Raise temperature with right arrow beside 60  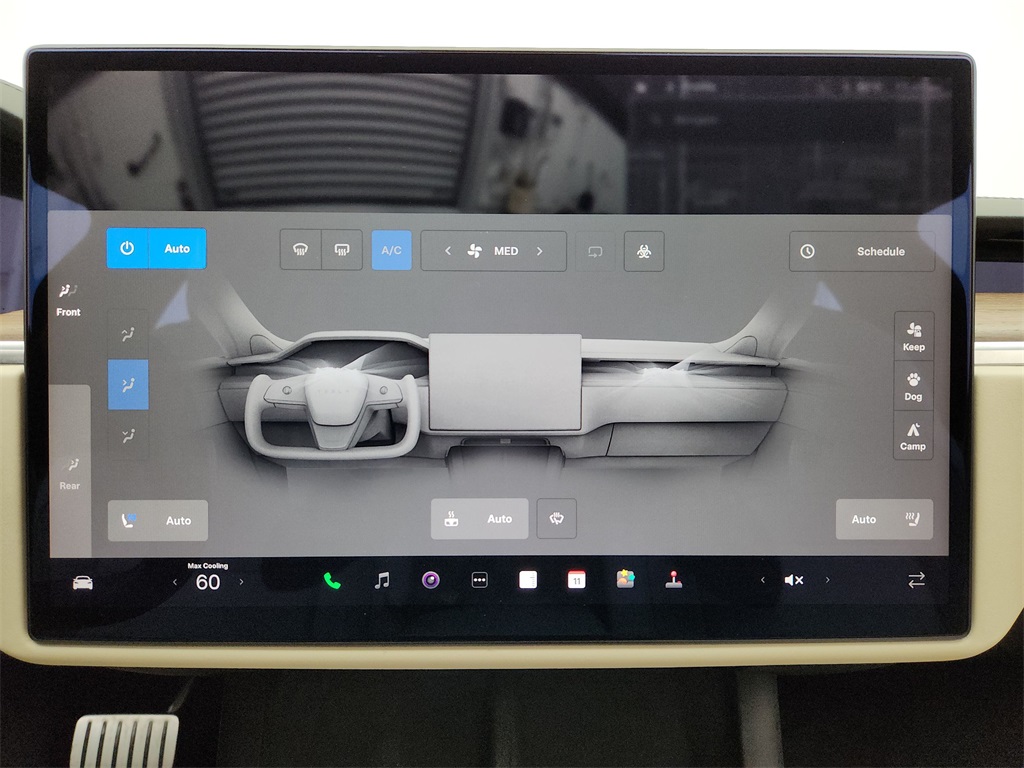coord(242,581)
